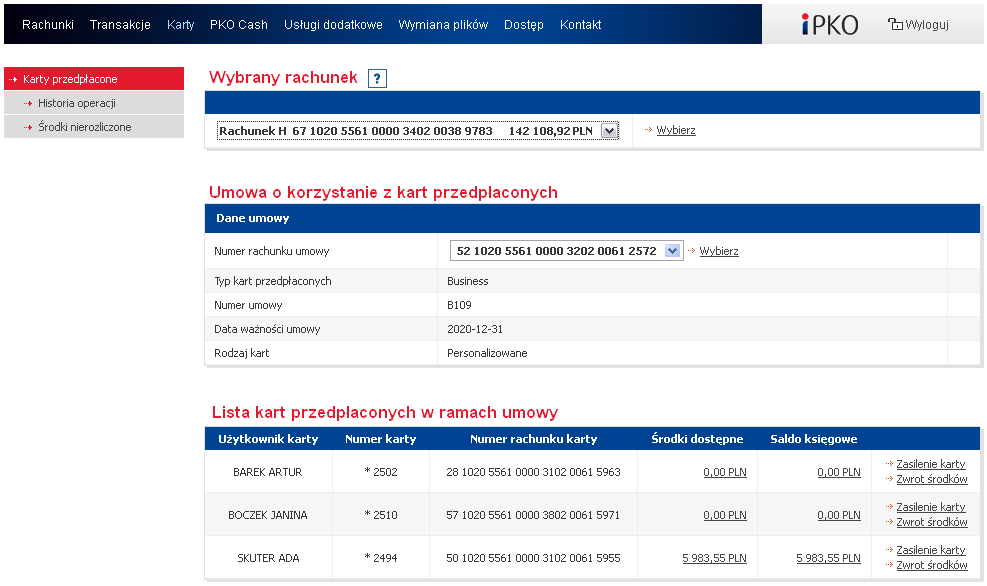The image size is (987, 586).
Task: Open the Dostęp menu
Action: [x=524, y=25]
